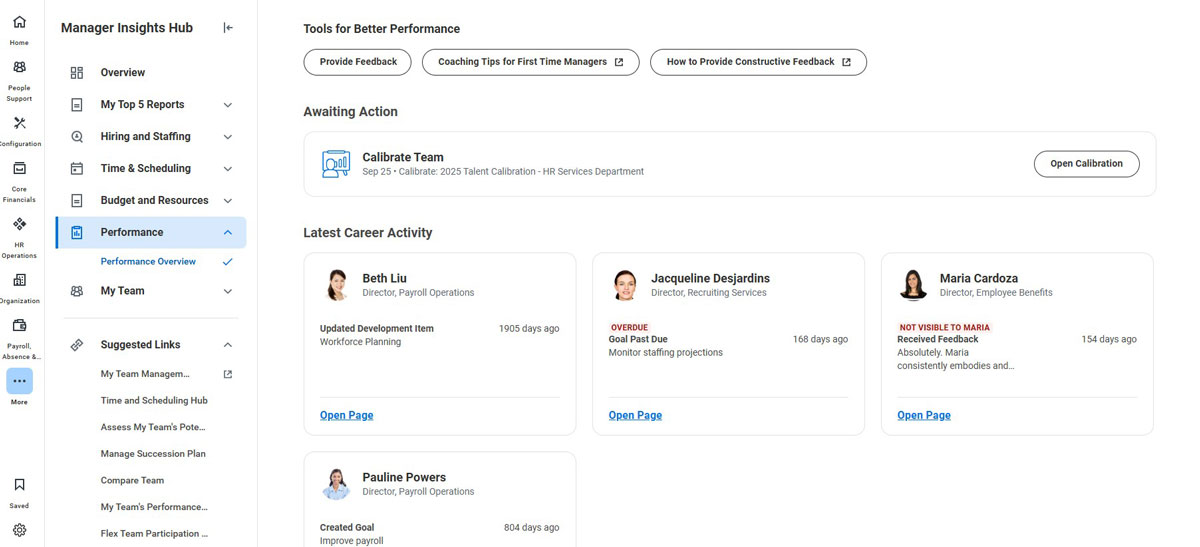The image size is (1200, 547).
Task: Go to Home in left rail
Action: pyautogui.click(x=19, y=23)
